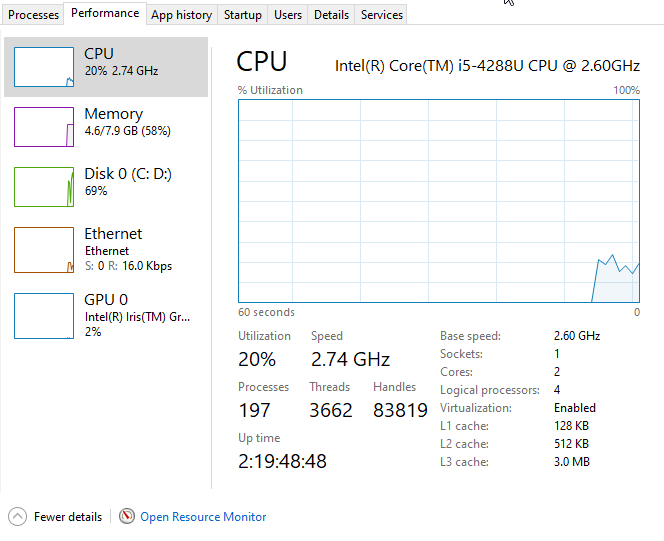
Task: Open the Disk 0 (C: D:) graph thumbnail
Action: pyautogui.click(x=44, y=187)
